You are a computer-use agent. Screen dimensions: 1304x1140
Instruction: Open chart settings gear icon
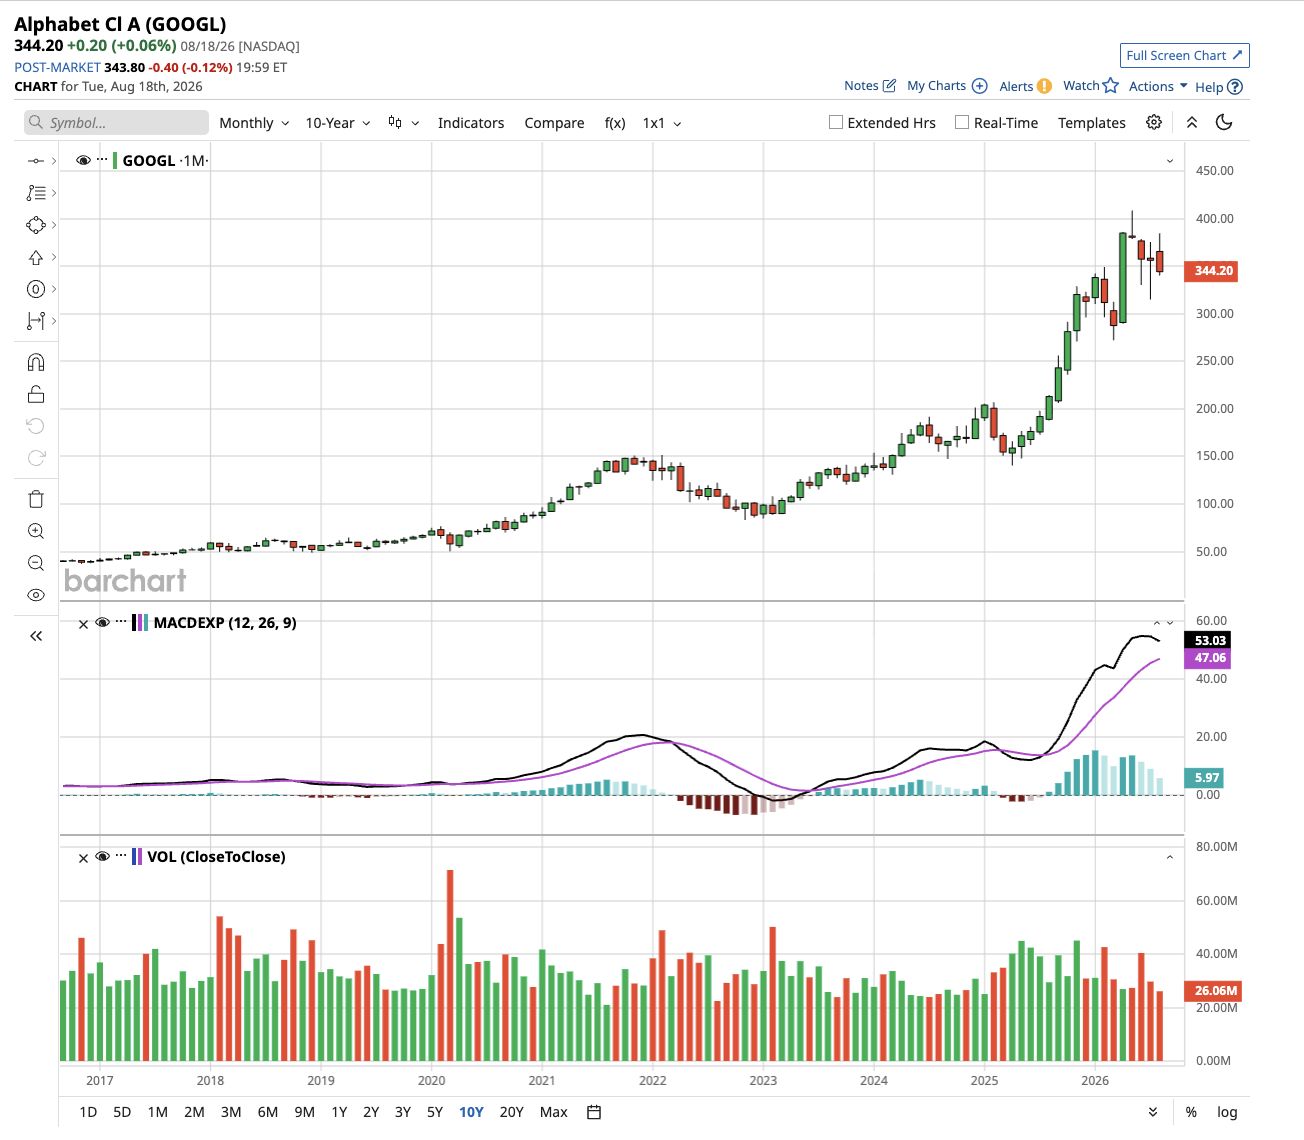point(1154,122)
